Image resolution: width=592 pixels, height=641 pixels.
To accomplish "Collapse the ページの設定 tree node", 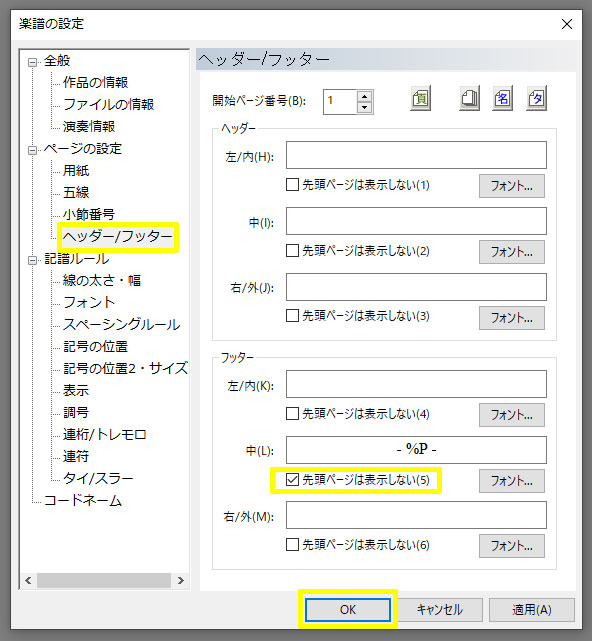I will (32, 150).
